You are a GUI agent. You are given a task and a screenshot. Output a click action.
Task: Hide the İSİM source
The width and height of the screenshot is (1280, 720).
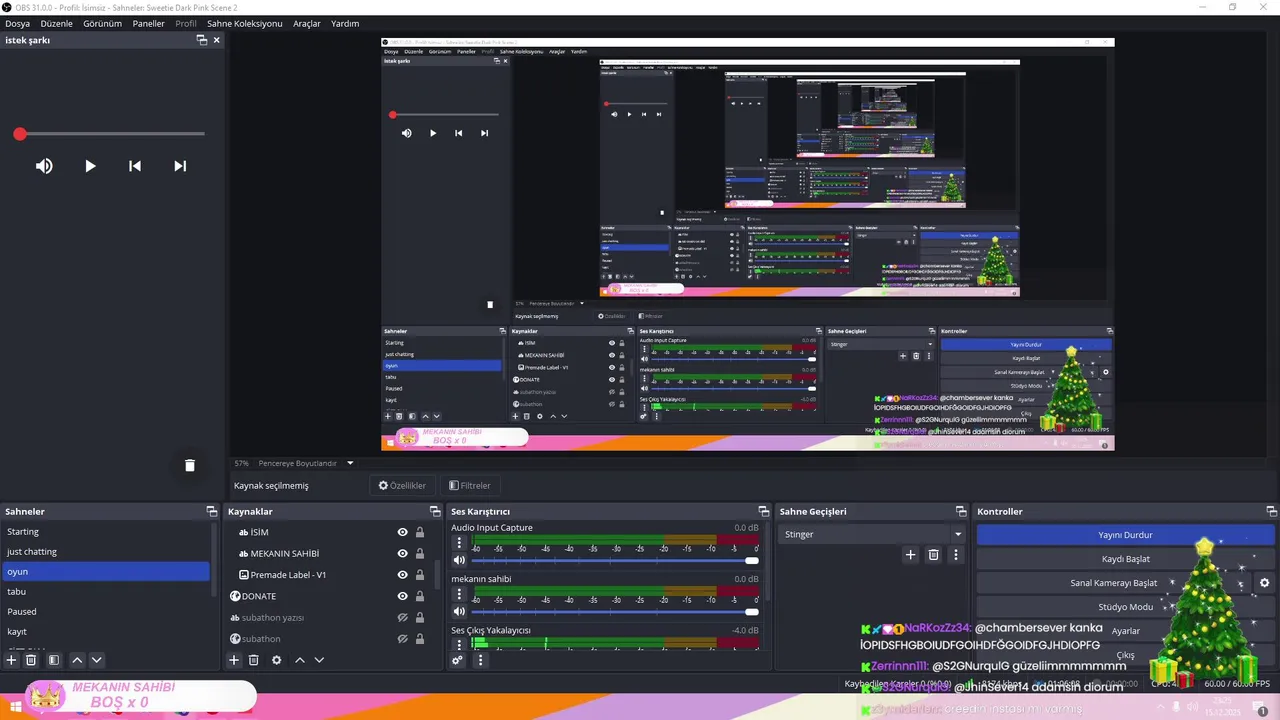pos(402,533)
